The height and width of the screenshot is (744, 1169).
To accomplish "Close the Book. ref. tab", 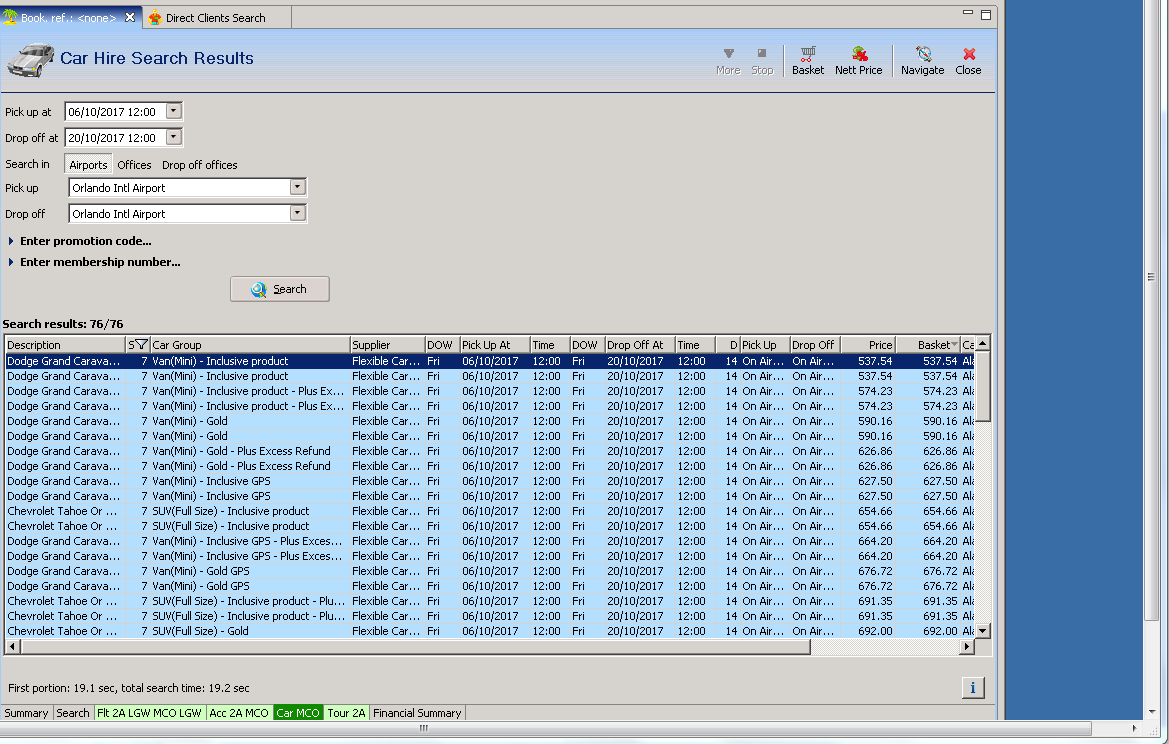I will pos(130,17).
